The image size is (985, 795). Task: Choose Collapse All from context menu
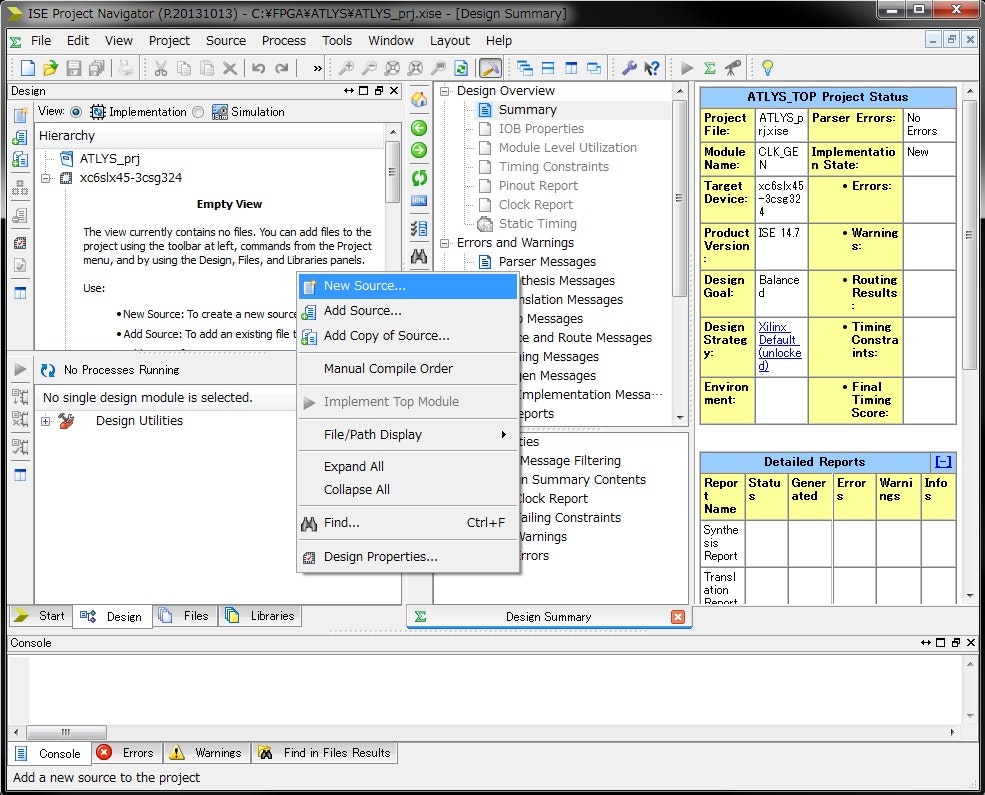pos(408,490)
